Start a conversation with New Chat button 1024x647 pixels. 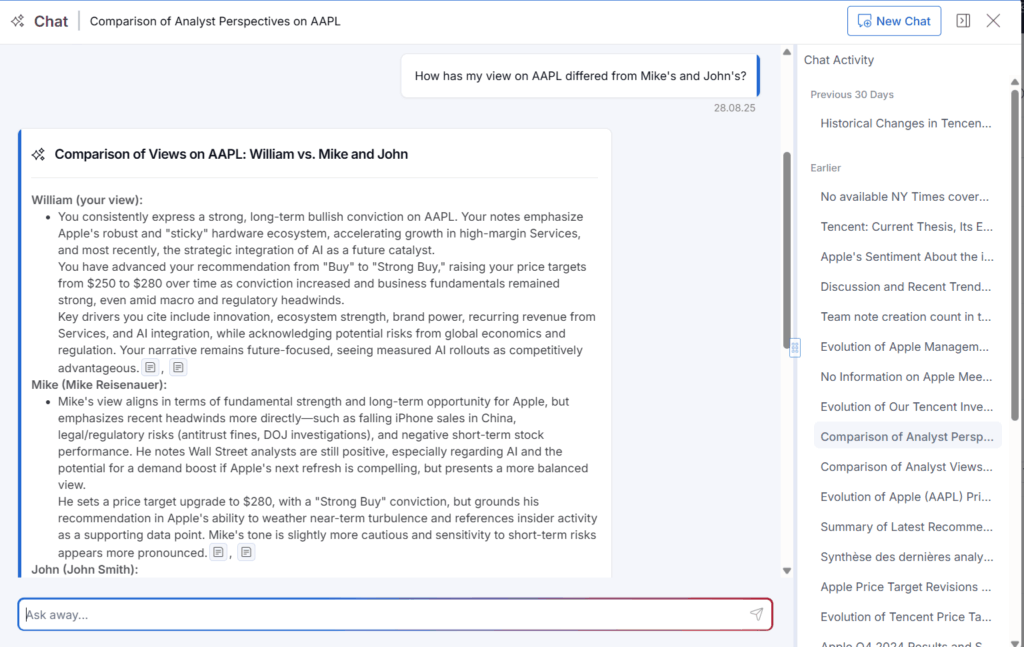click(893, 21)
